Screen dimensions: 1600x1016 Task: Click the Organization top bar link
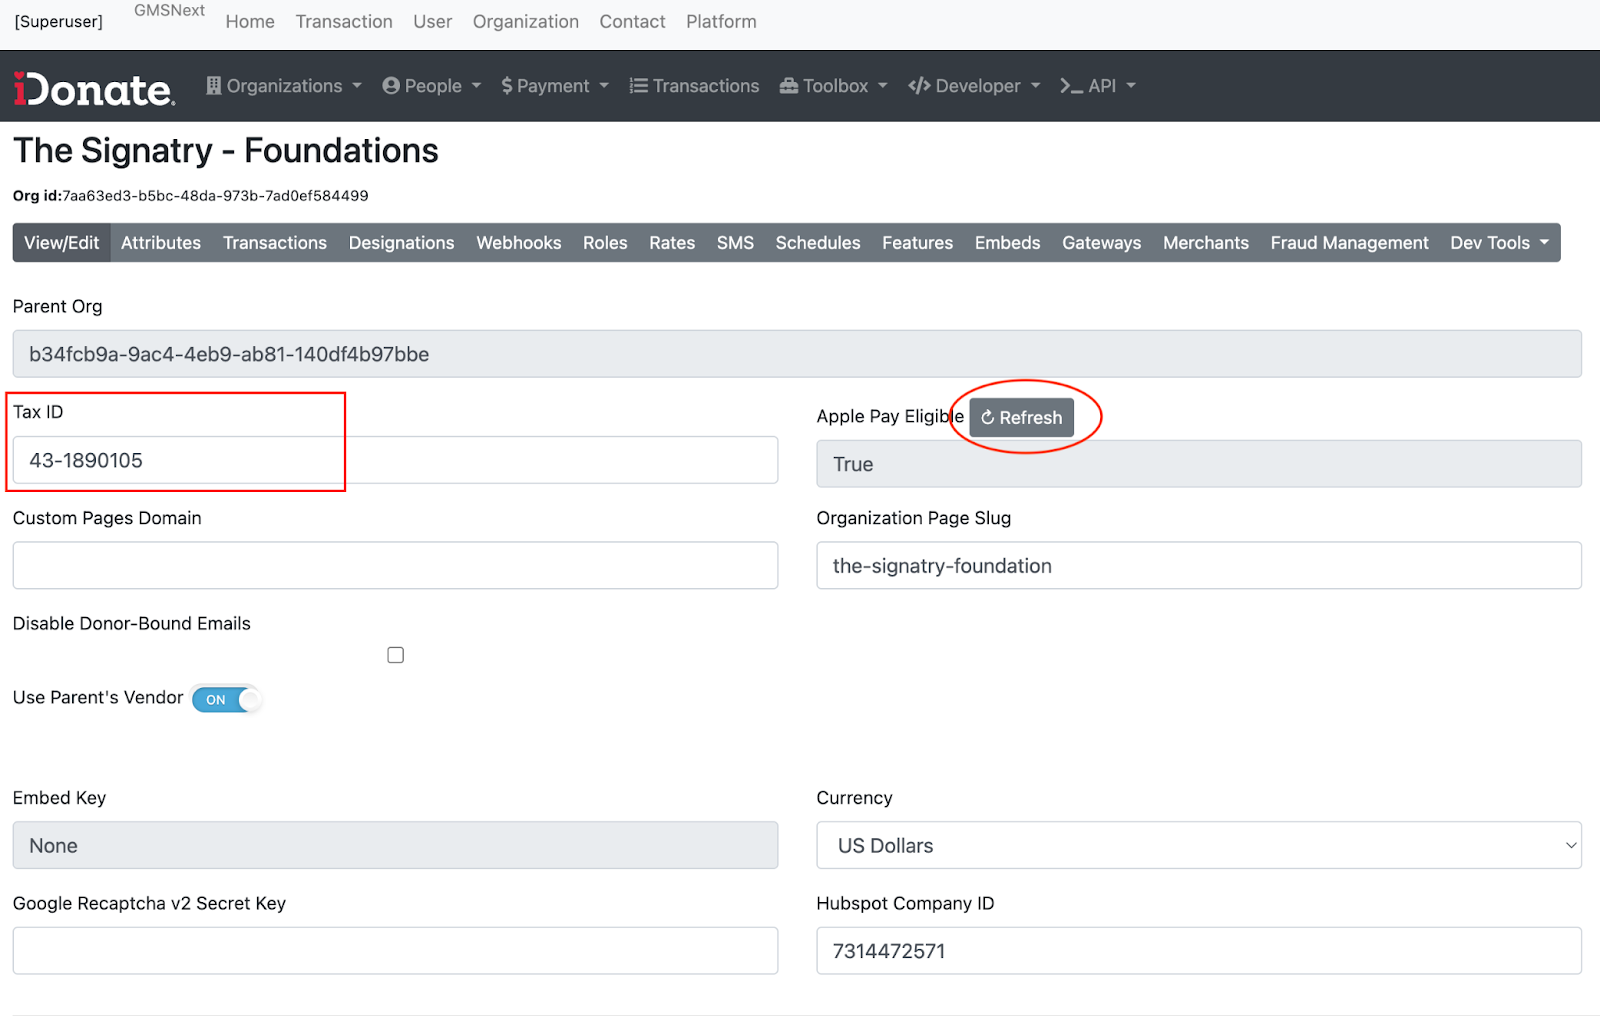(526, 22)
